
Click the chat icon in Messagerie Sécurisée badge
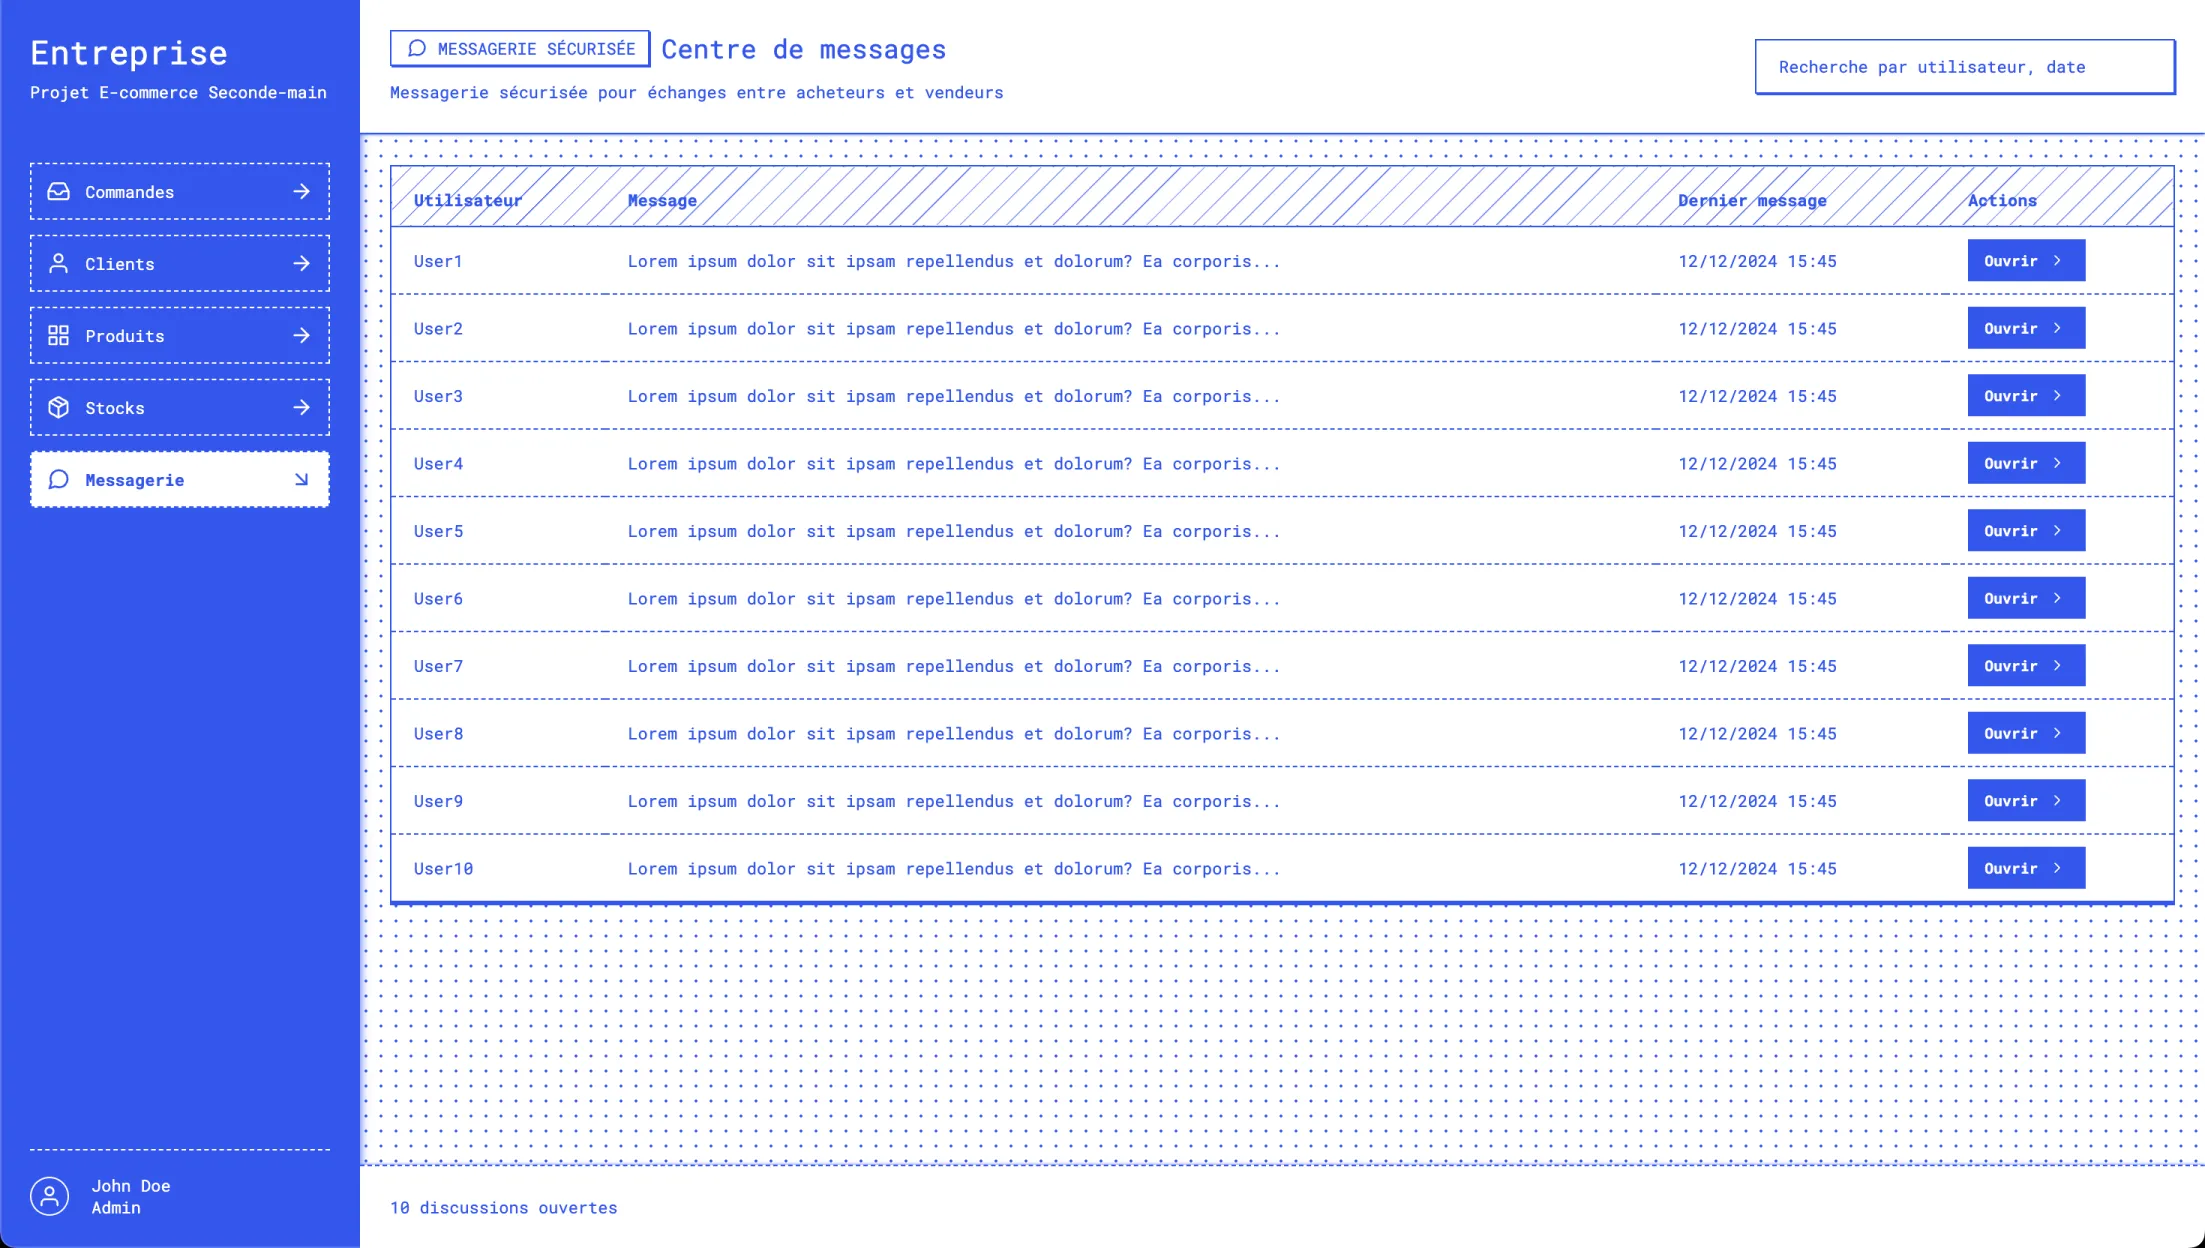(417, 48)
